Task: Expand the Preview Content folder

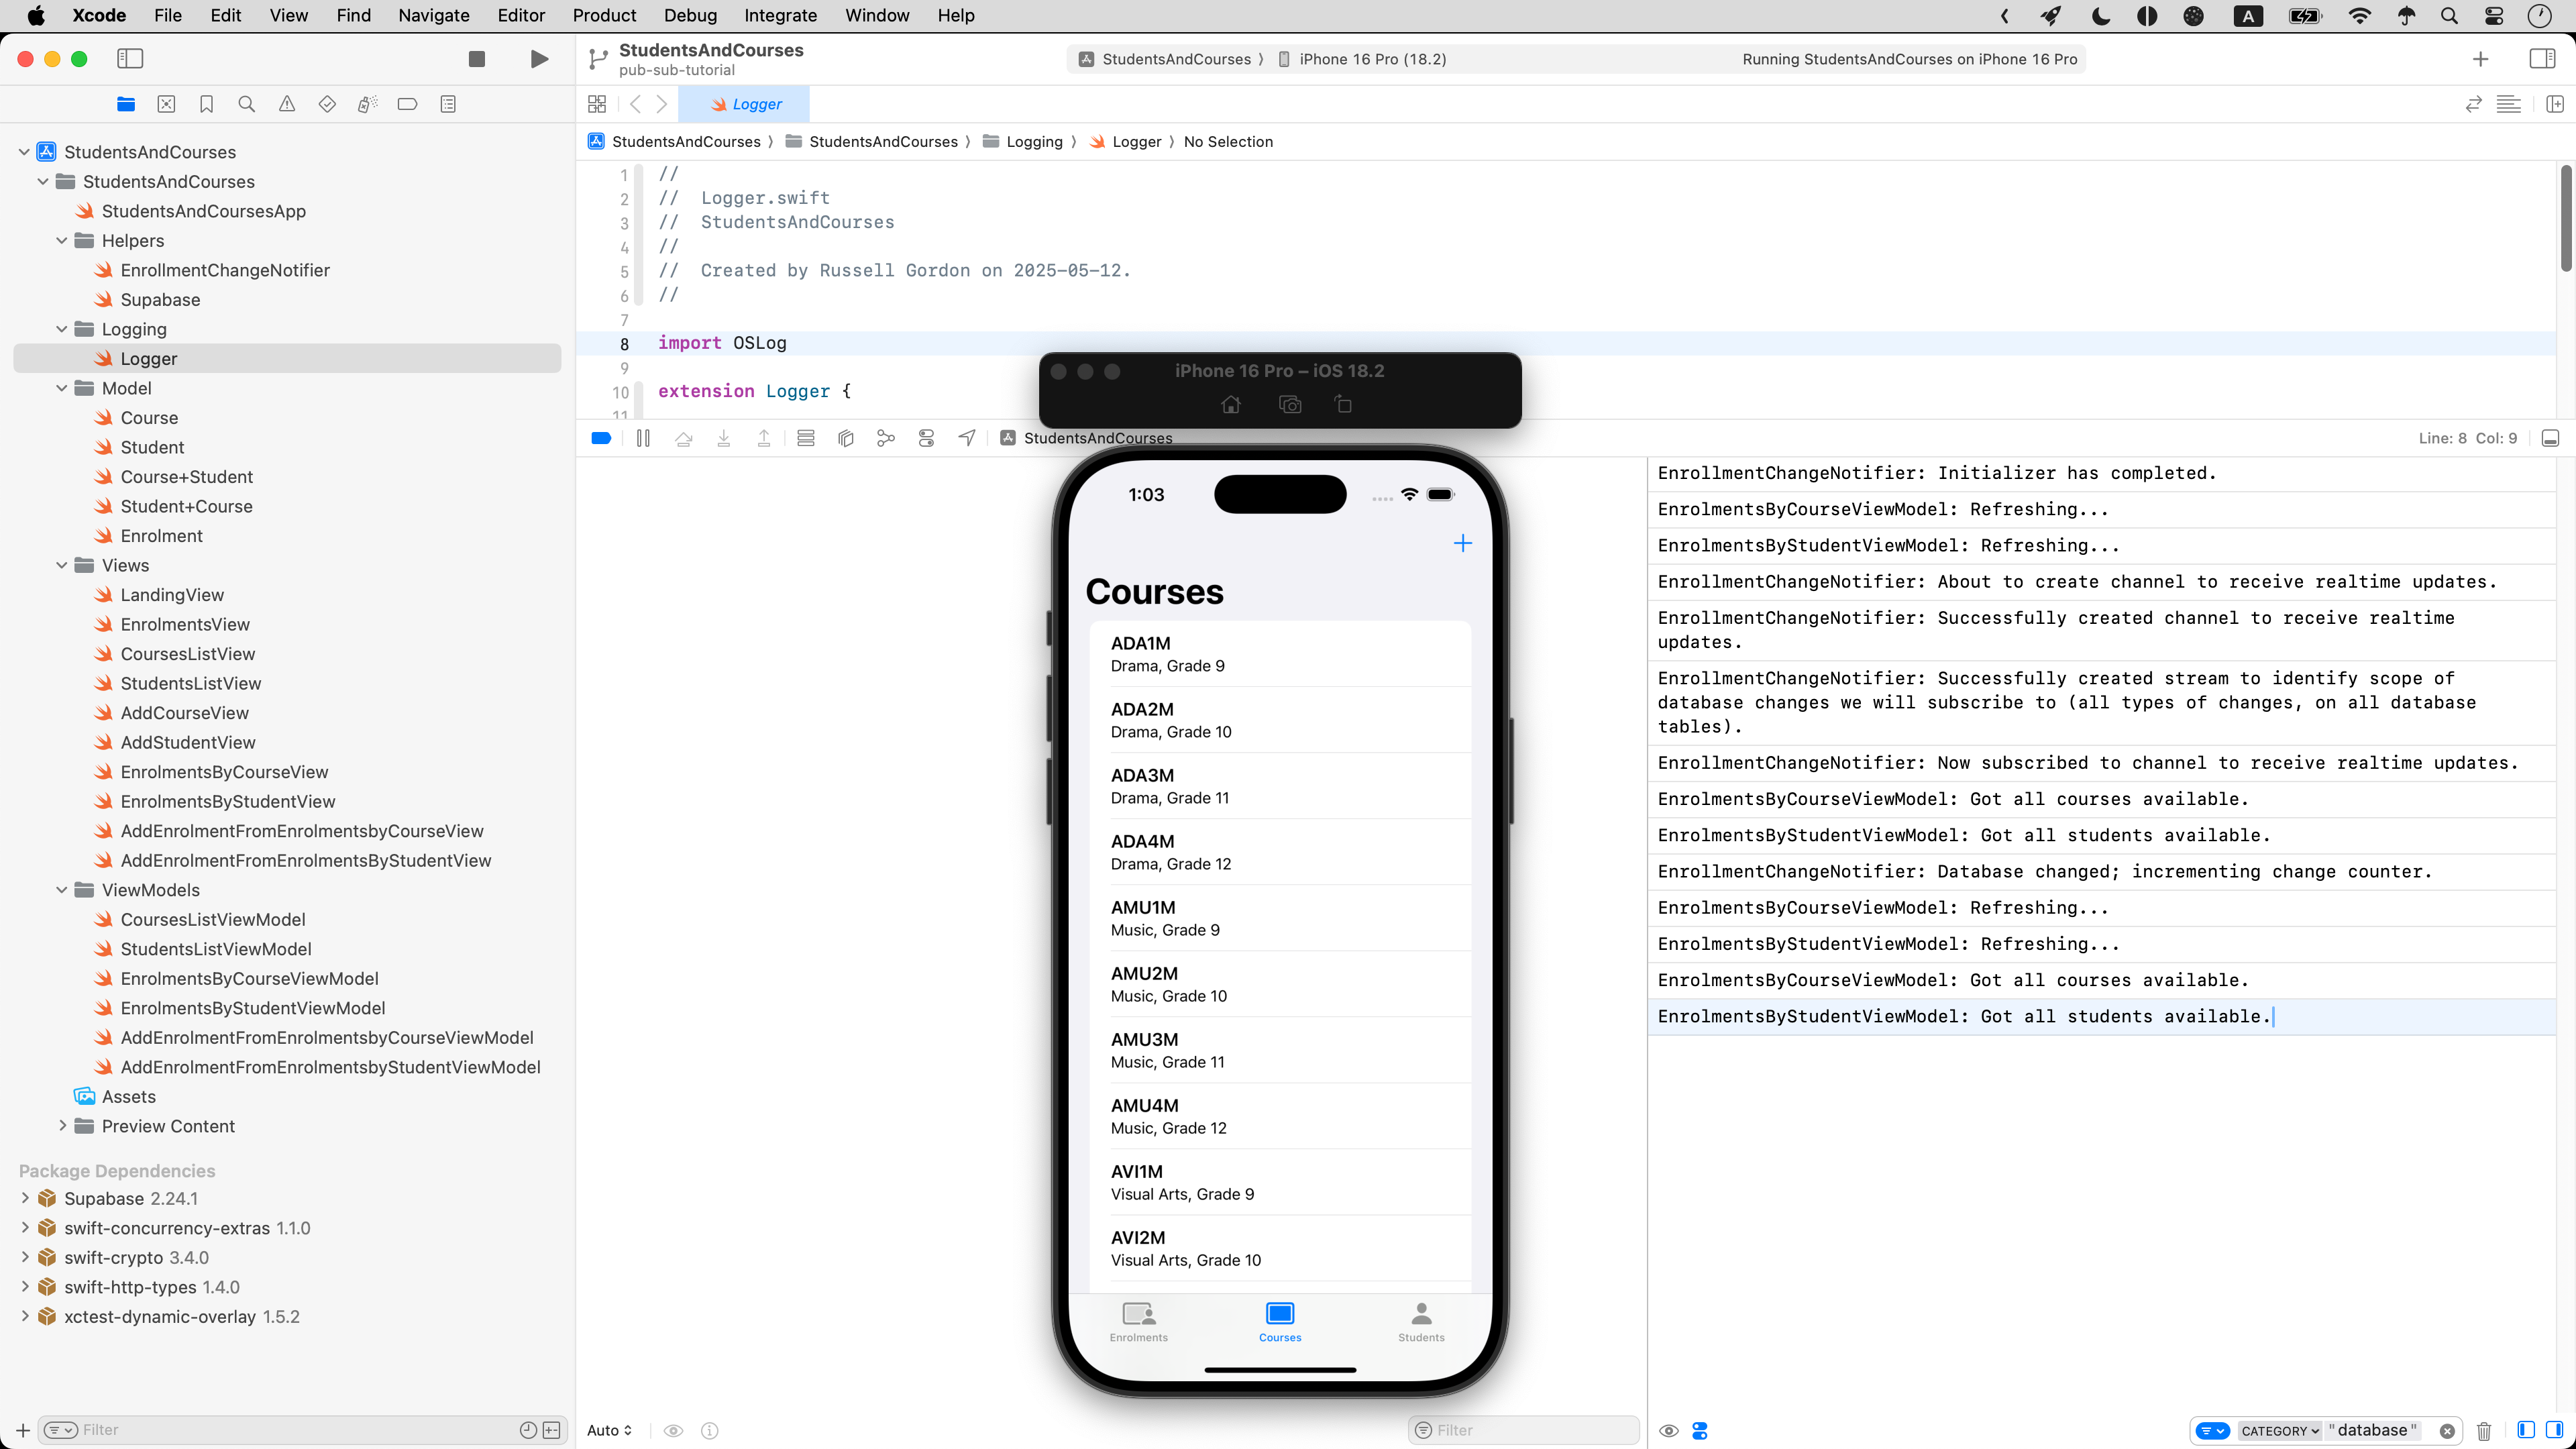Action: 62,1126
